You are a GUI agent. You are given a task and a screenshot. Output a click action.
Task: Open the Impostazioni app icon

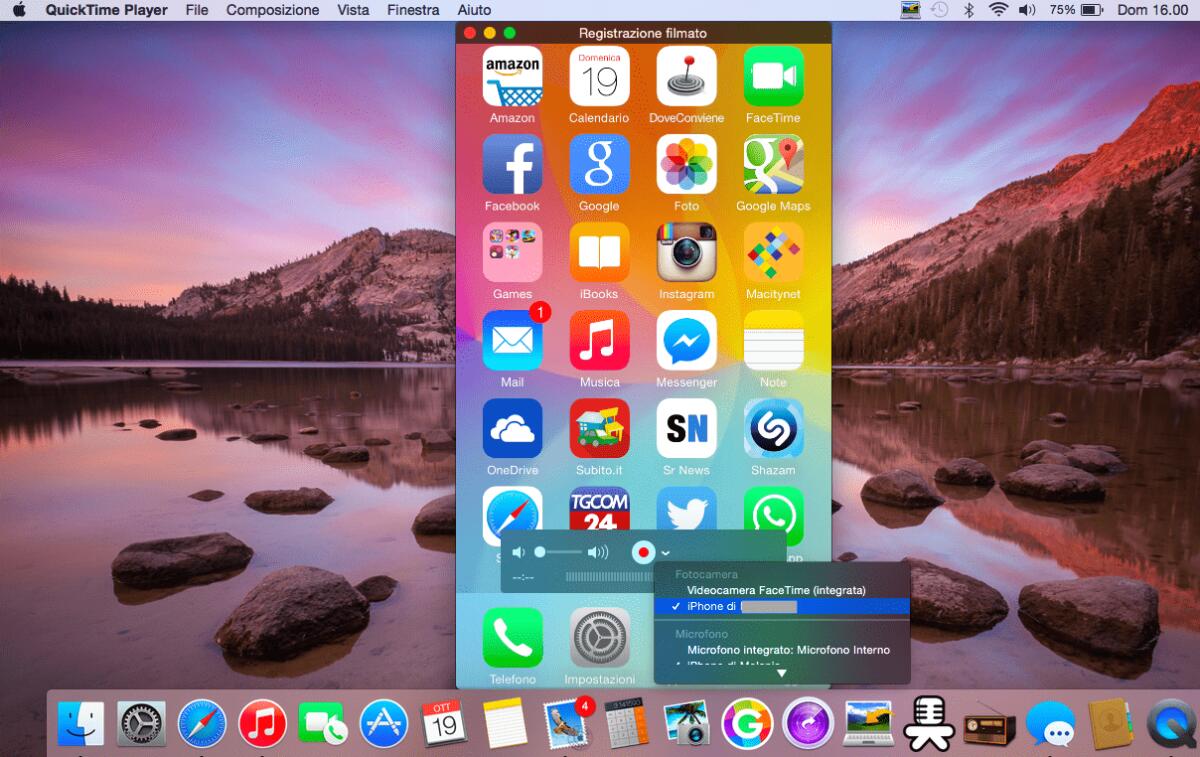point(599,637)
